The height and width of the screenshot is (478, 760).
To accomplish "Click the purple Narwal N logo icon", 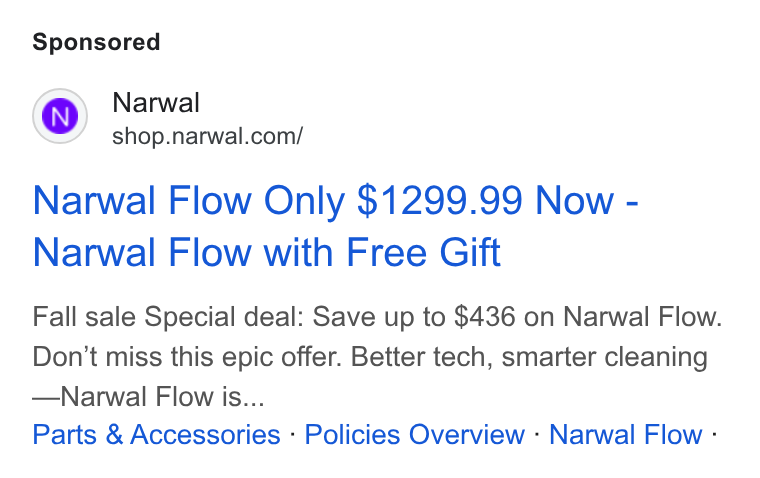I will [60, 116].
